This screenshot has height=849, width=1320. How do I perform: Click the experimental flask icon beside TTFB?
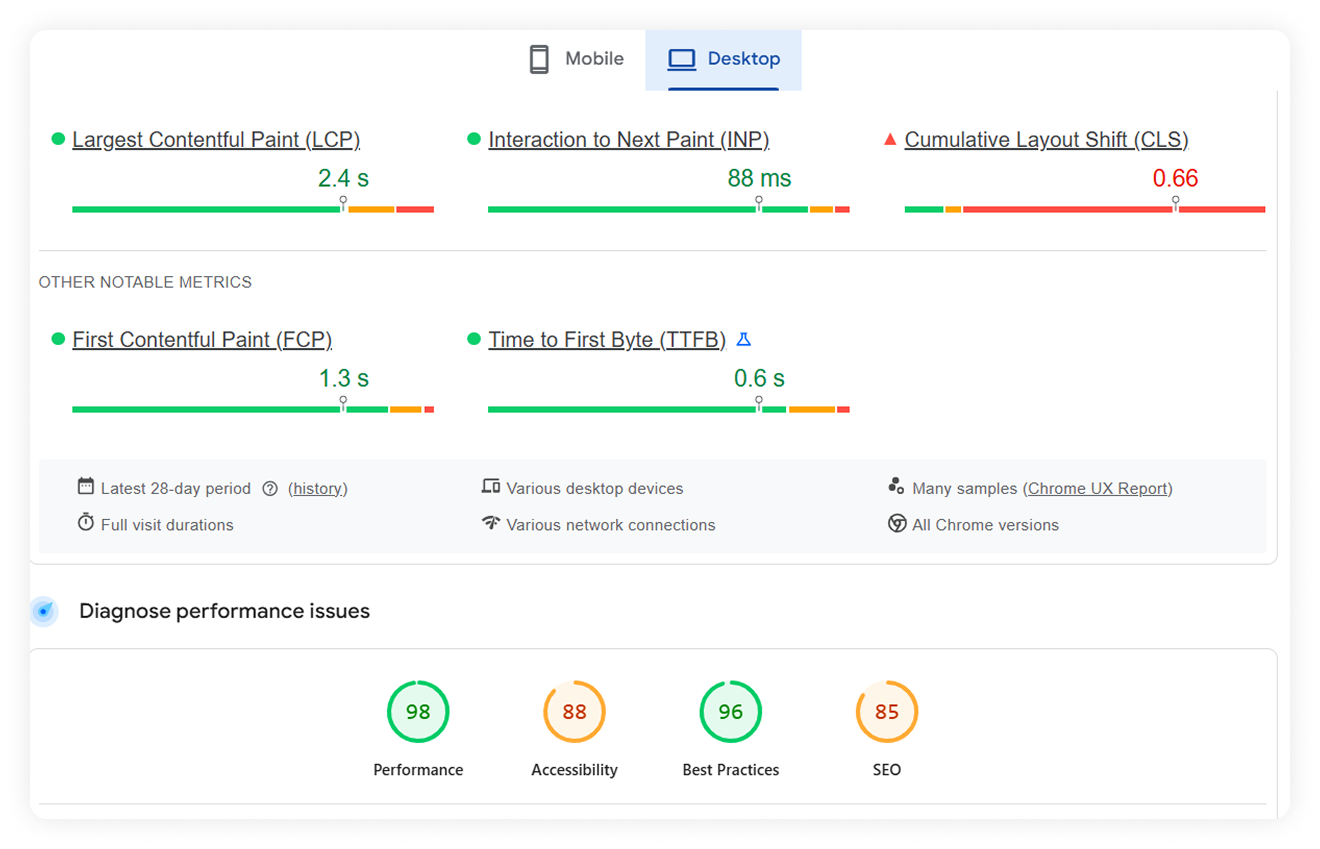(x=743, y=340)
